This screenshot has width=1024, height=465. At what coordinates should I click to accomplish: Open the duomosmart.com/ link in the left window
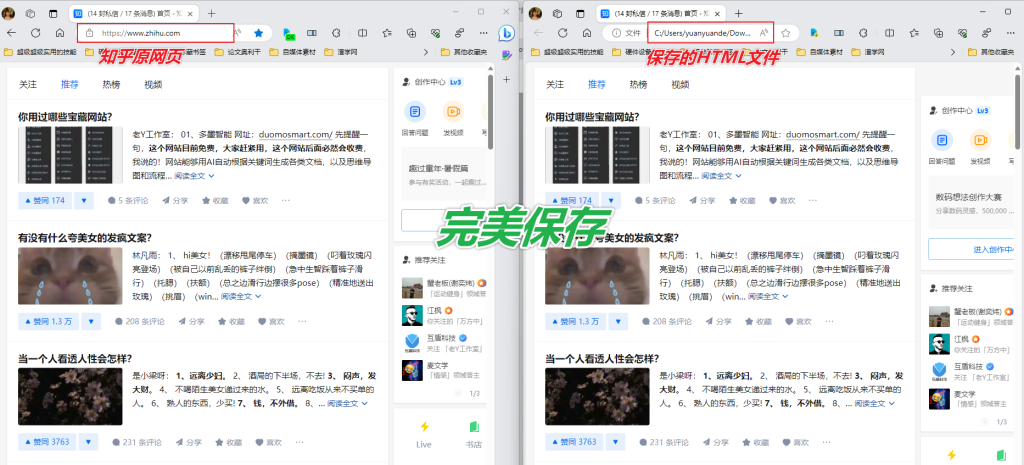[x=296, y=135]
